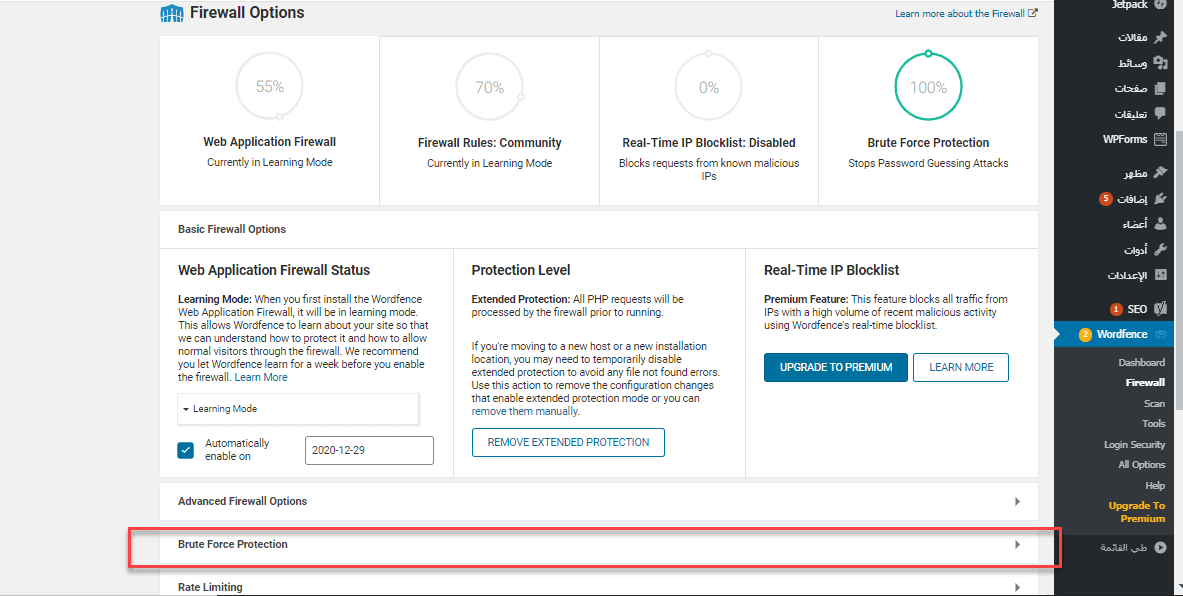The width and height of the screenshot is (1183, 596).
Task: Click the SEO notification badge
Action: 1116,309
